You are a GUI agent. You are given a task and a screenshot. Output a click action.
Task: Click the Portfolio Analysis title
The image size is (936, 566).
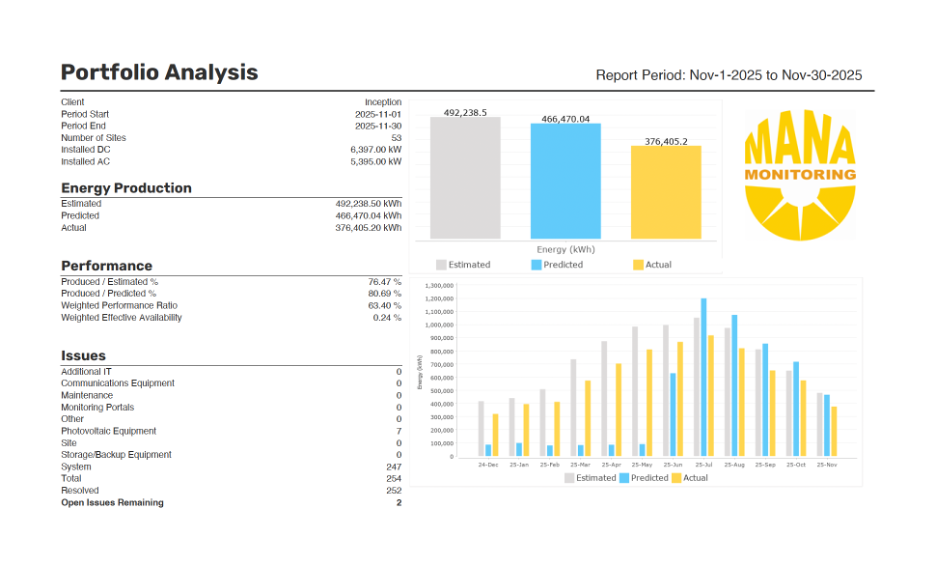(x=159, y=72)
